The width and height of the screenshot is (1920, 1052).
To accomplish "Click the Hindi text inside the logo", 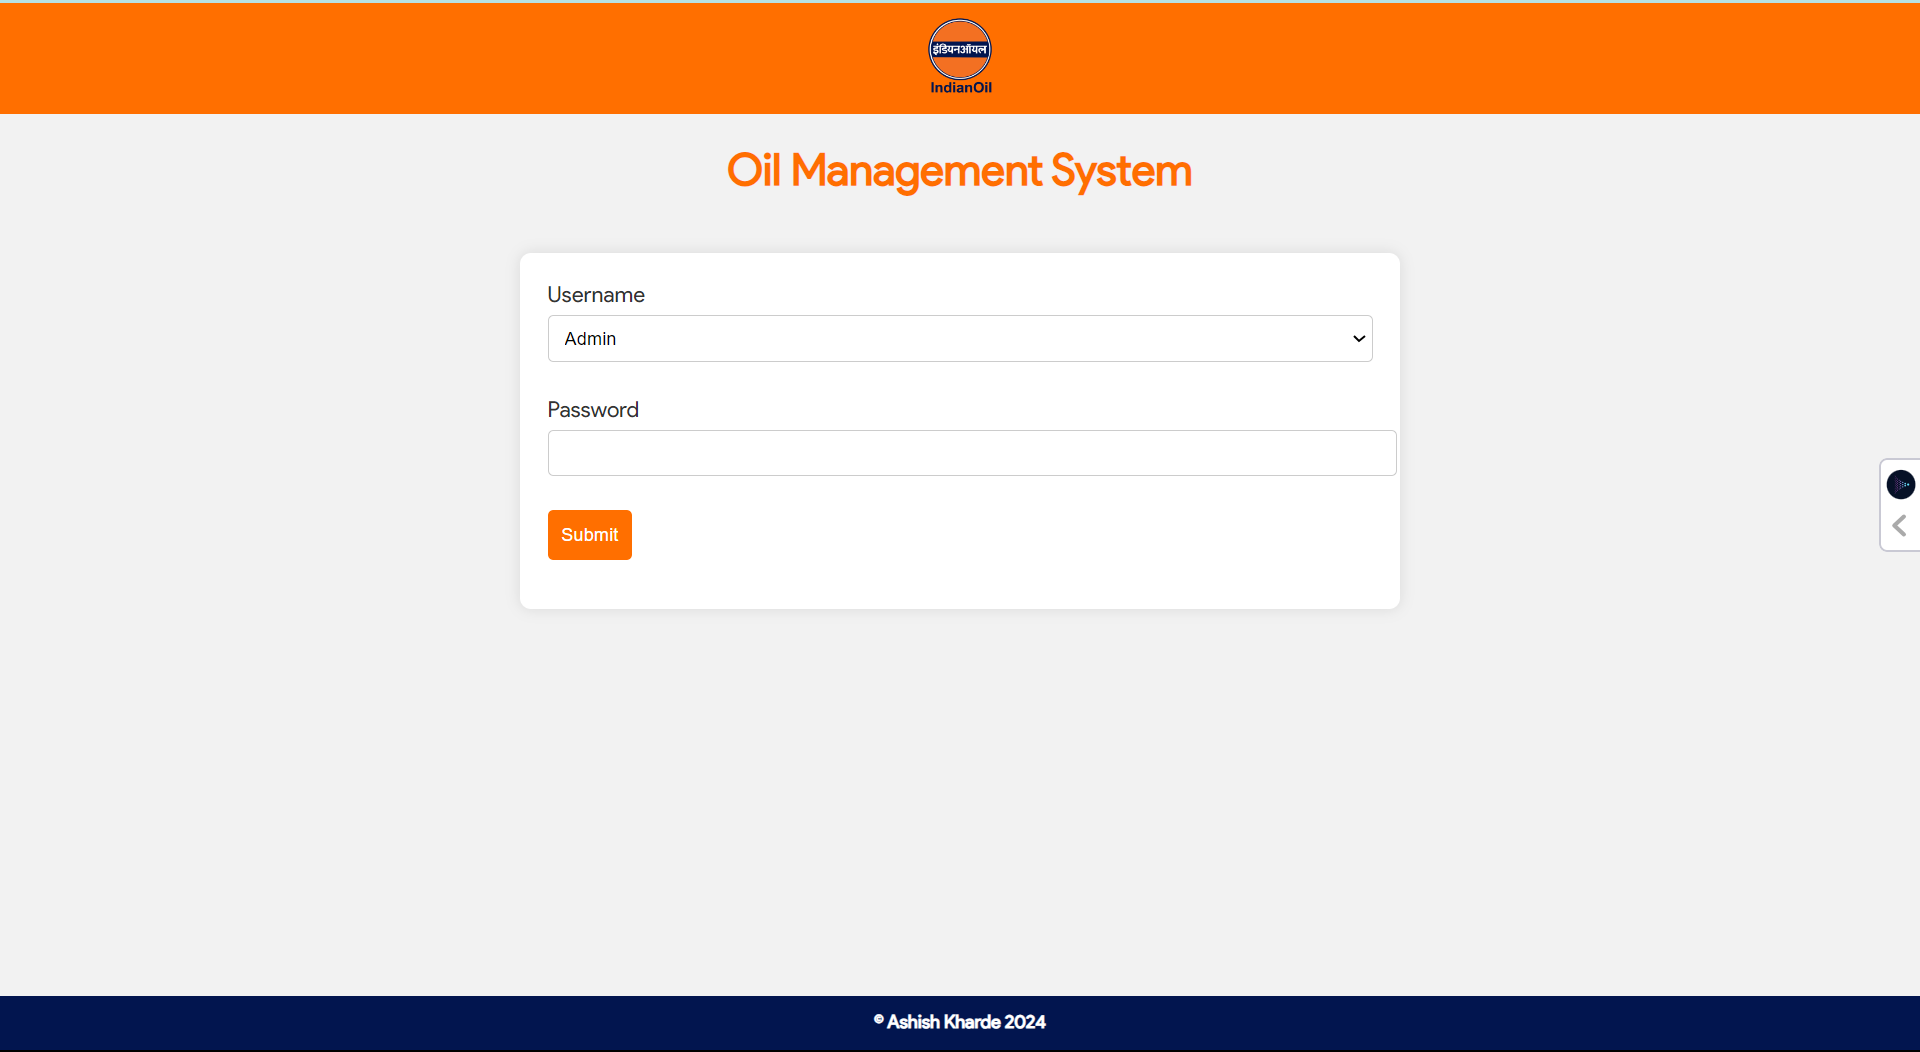I will click(959, 49).
